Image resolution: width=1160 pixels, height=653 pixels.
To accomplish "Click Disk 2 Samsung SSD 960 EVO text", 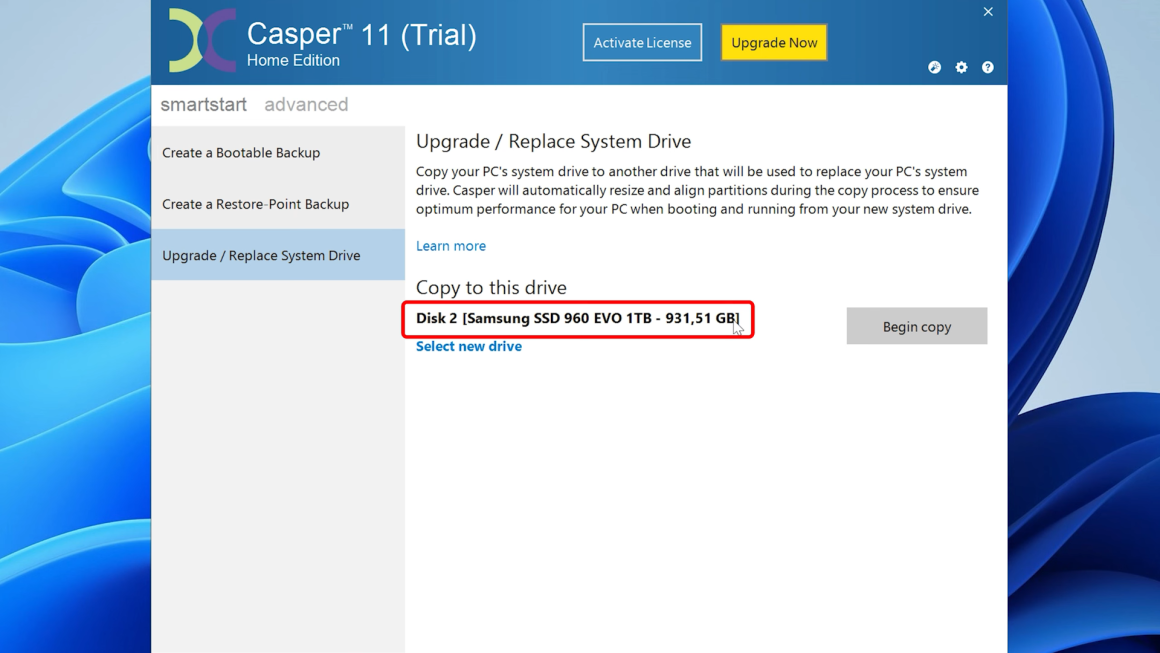I will pyautogui.click(x=577, y=318).
